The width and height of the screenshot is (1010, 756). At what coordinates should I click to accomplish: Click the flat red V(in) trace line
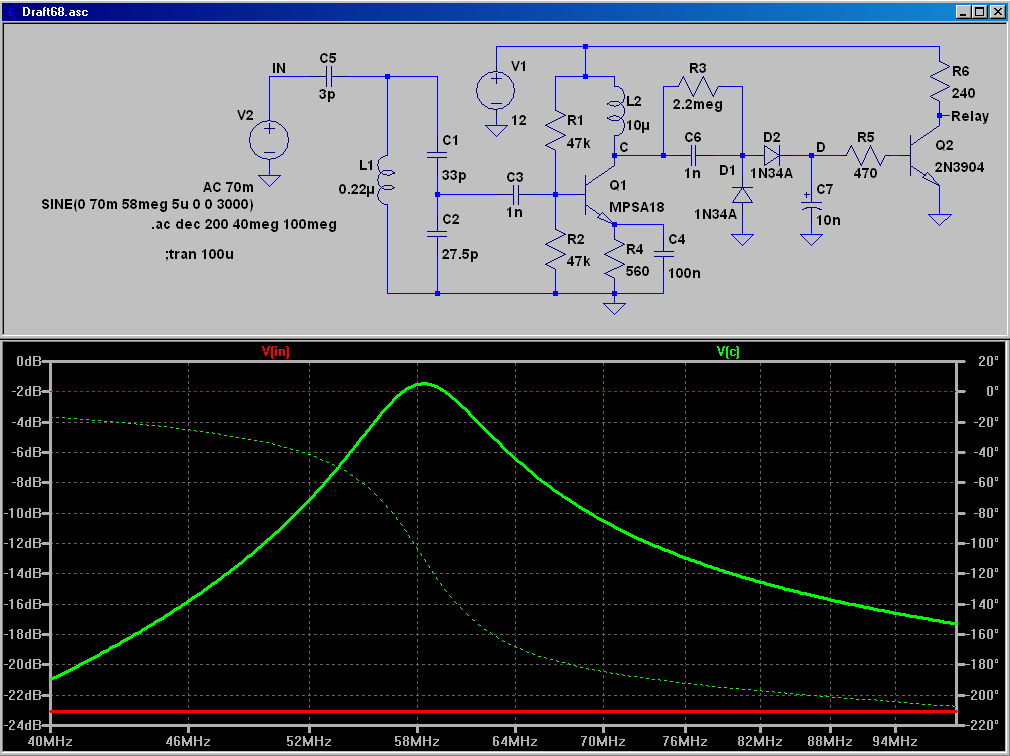(504, 711)
